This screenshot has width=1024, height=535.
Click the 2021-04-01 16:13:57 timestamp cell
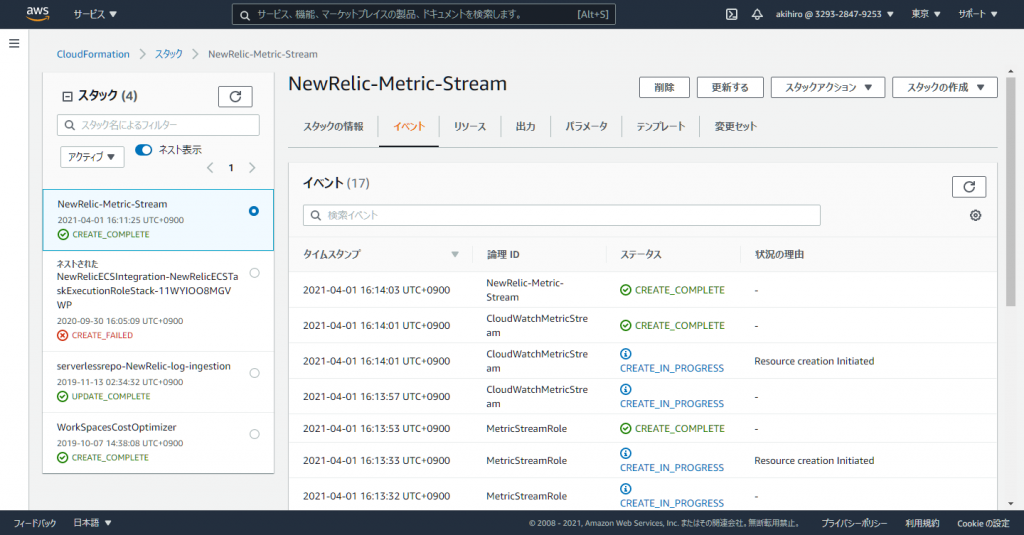coord(376,397)
